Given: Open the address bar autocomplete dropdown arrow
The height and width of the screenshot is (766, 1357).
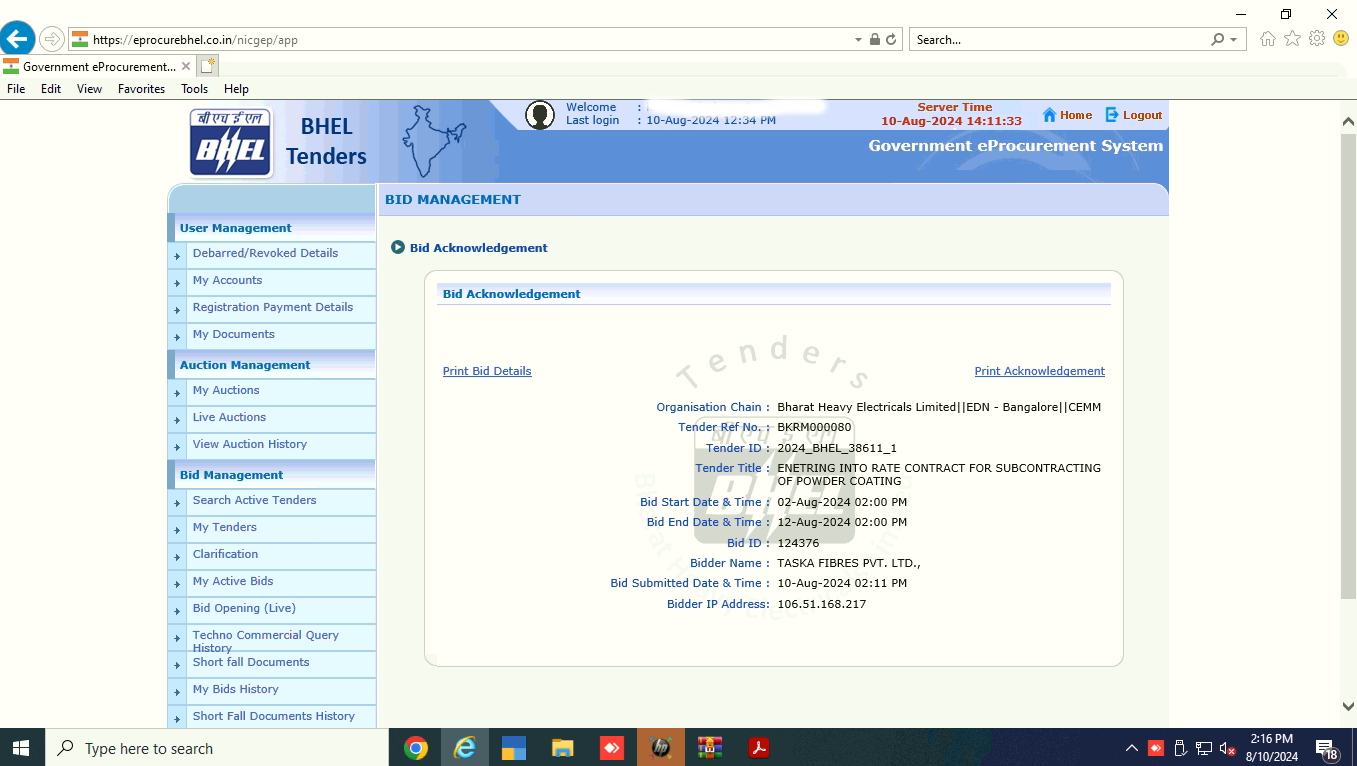Looking at the screenshot, I should coord(858,40).
